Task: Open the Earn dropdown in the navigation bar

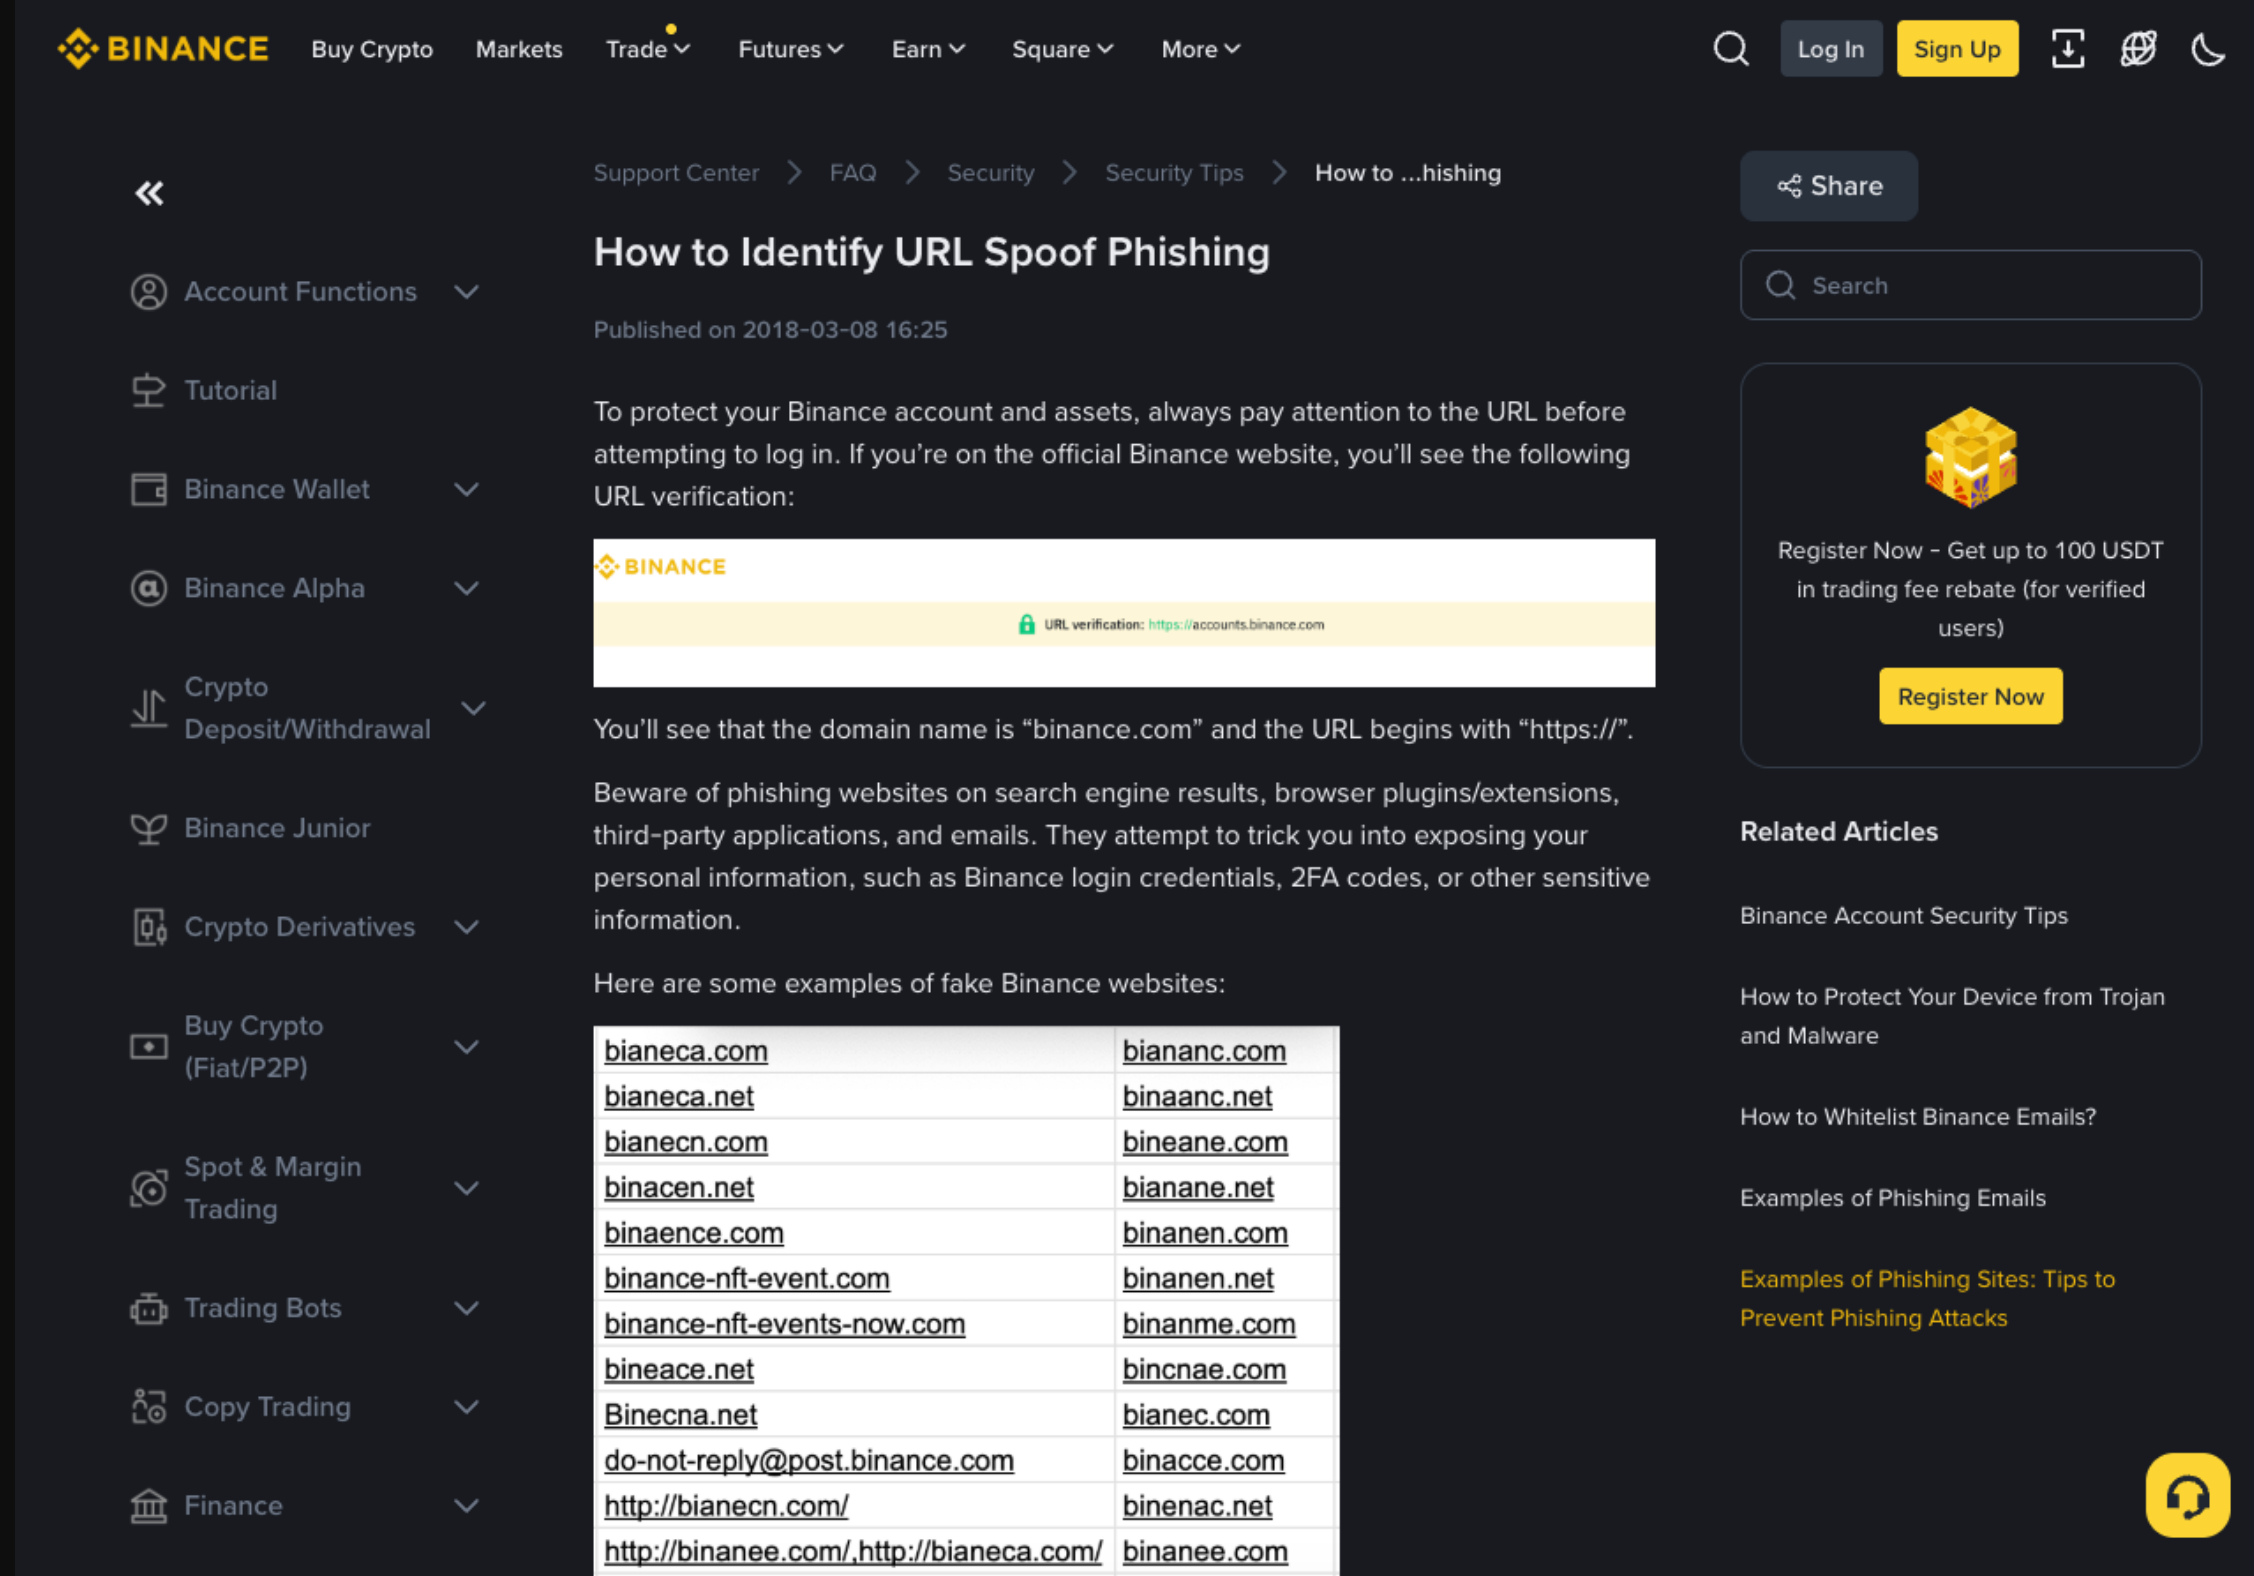Action: click(x=928, y=49)
